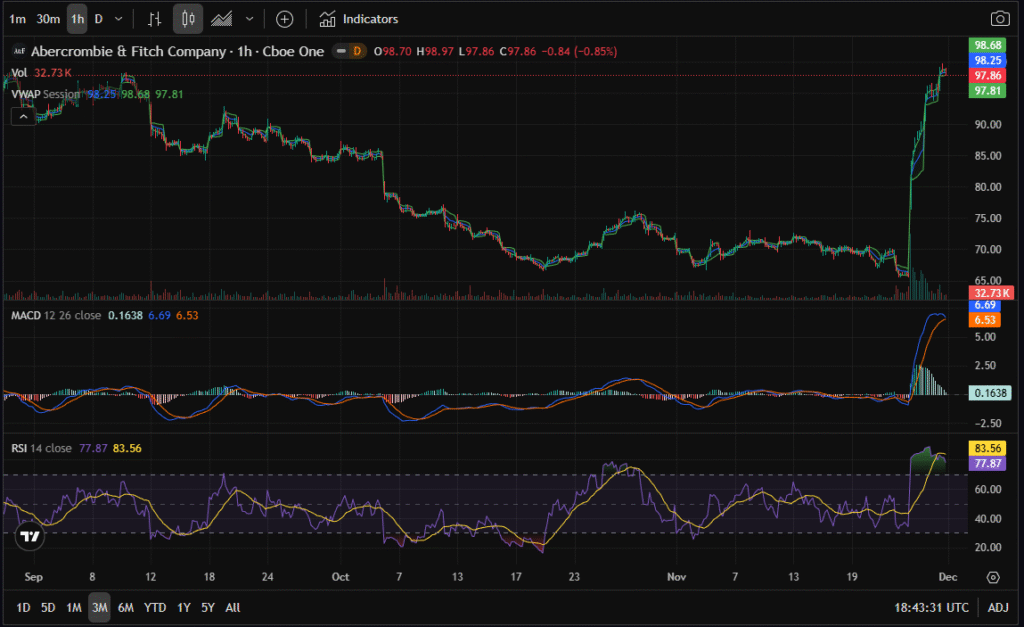This screenshot has width=1024, height=627.
Task: Expand the chart type dropdown arrow
Action: point(249,19)
